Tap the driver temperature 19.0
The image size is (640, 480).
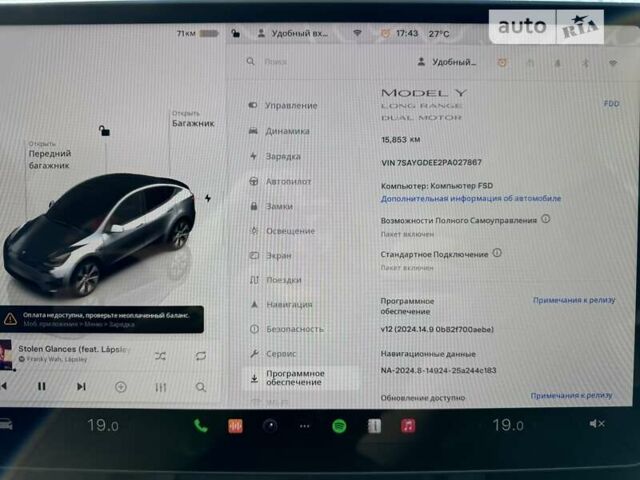pyautogui.click(x=103, y=425)
